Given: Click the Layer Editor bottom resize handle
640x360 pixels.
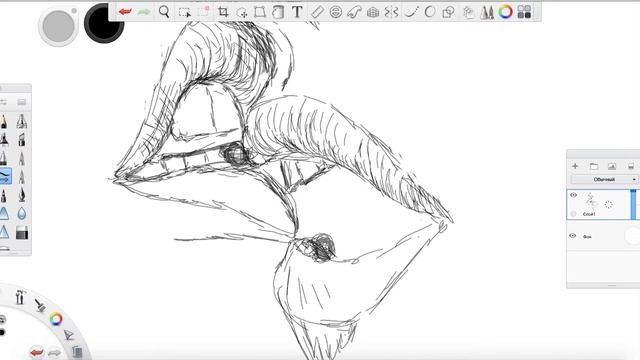Looking at the screenshot, I should [x=612, y=285].
